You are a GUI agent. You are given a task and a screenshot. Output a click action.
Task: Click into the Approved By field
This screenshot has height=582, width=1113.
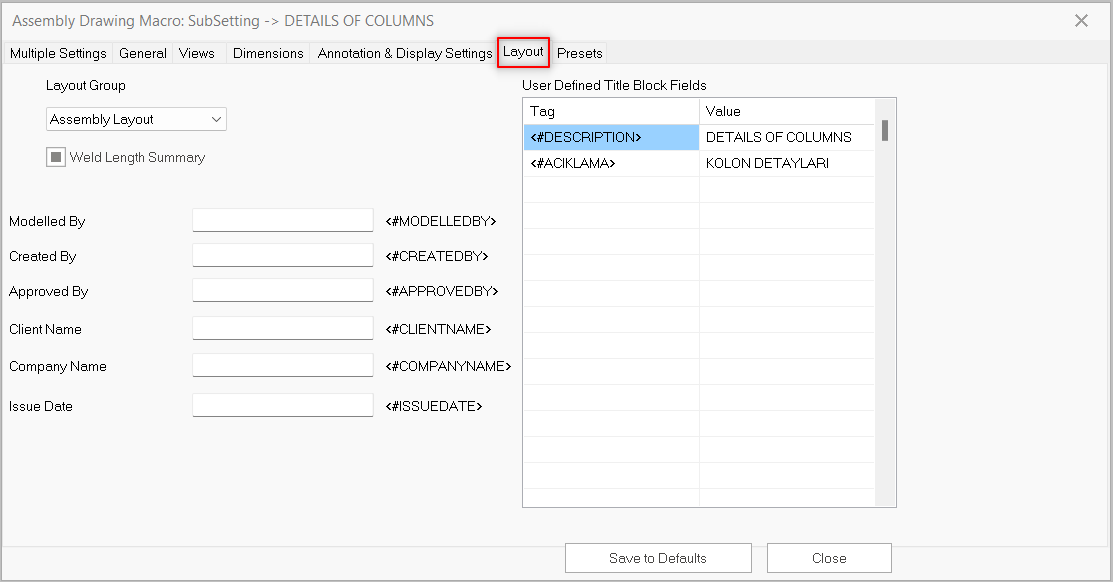282,291
